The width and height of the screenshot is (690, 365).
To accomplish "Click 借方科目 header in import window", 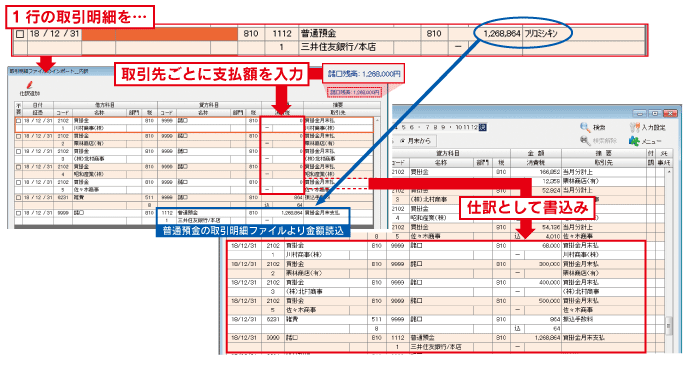I will [105, 106].
